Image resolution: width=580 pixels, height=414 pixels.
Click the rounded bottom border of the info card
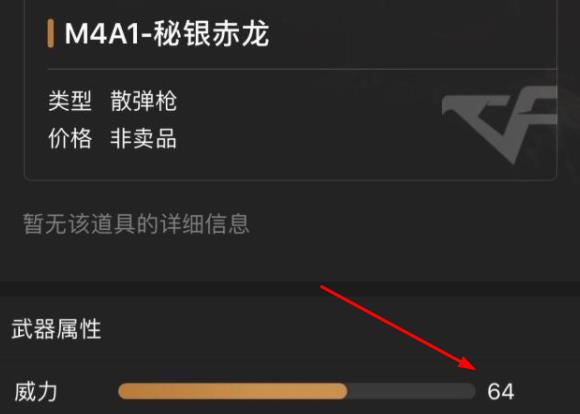(x=290, y=180)
